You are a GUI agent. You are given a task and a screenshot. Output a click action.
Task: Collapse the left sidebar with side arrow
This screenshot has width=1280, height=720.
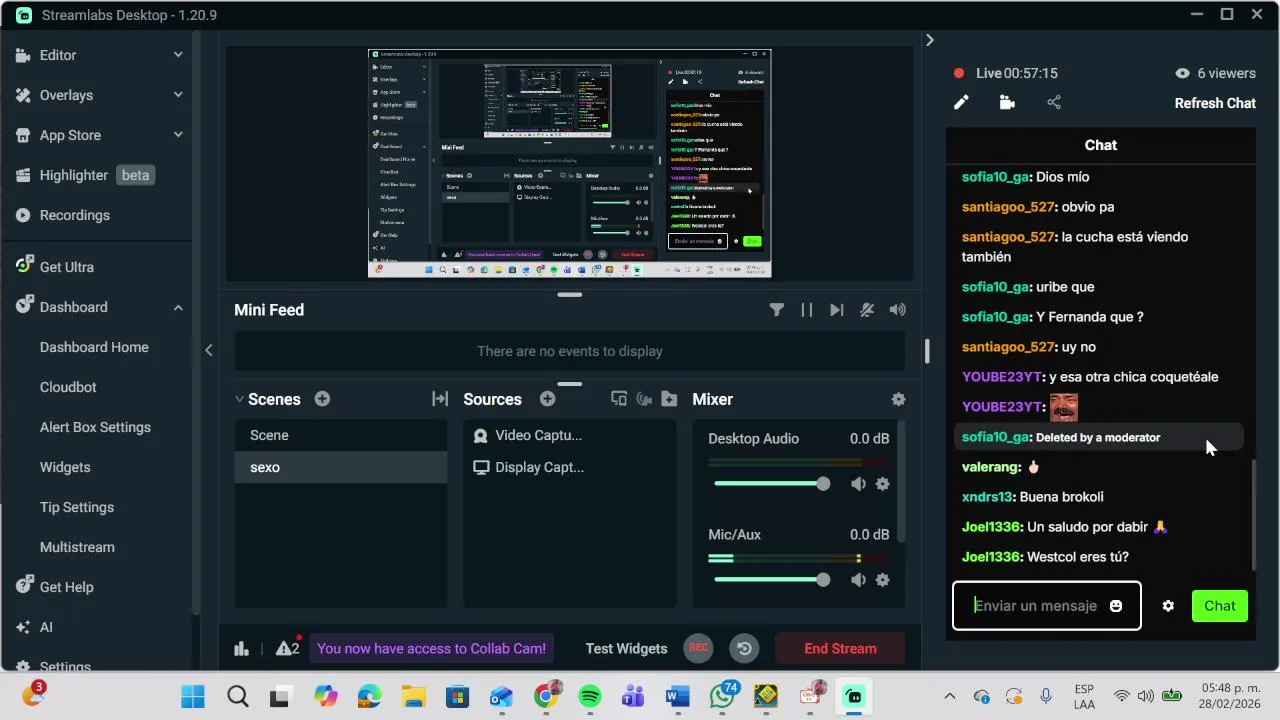click(x=208, y=350)
